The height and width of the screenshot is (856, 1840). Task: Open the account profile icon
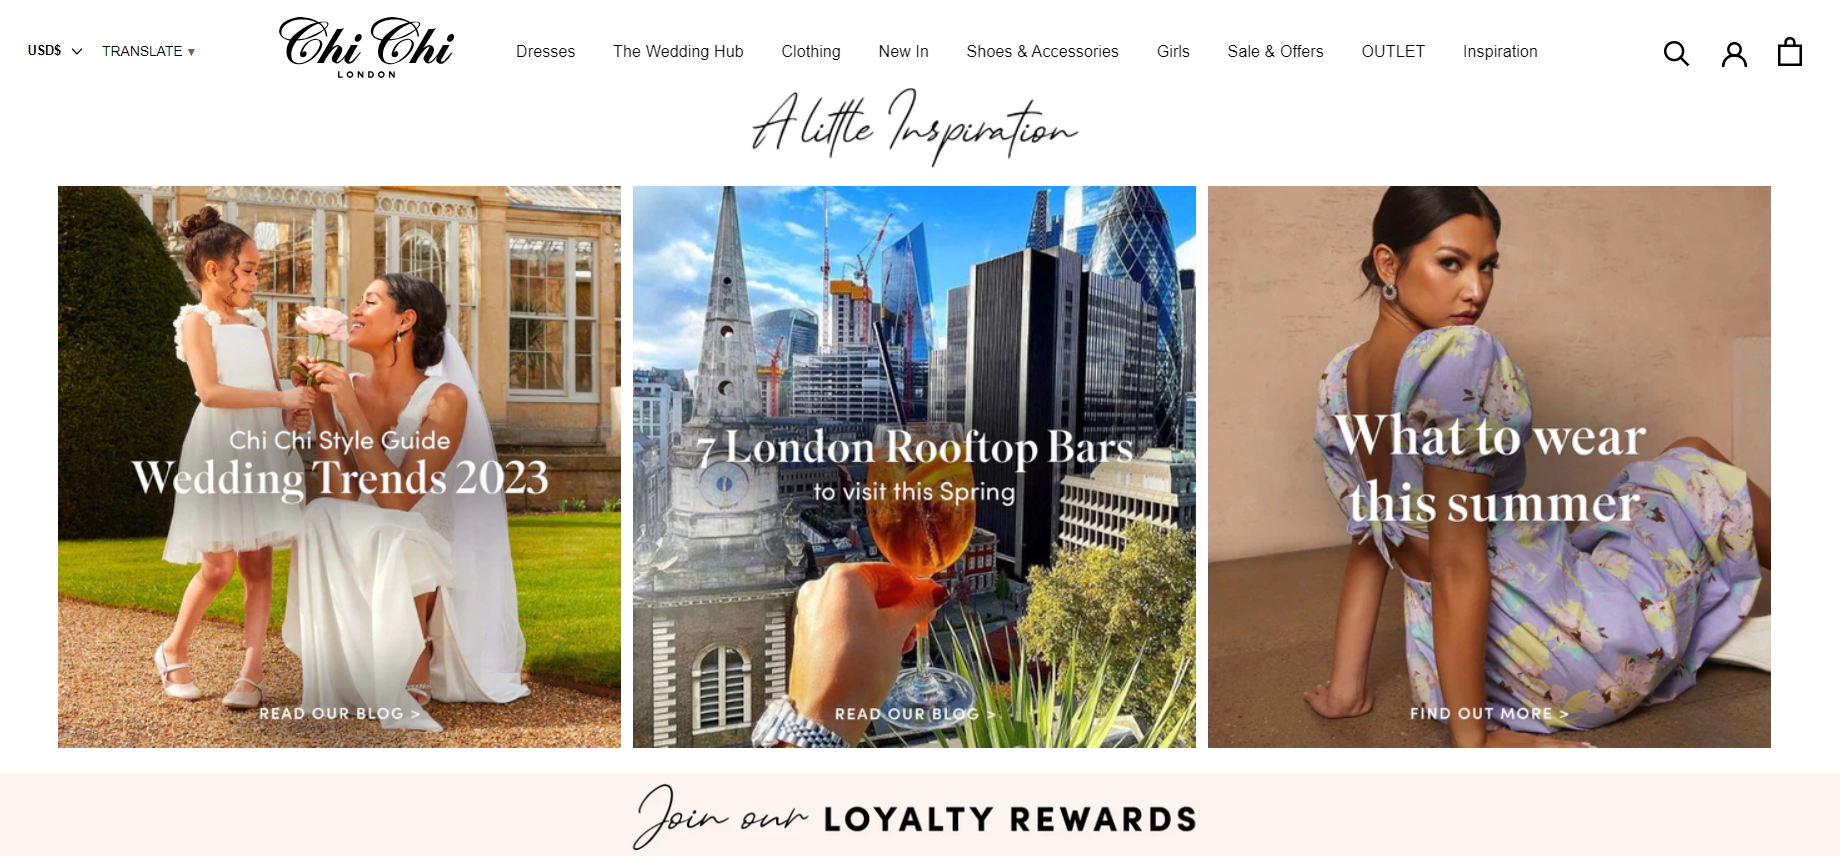point(1734,53)
